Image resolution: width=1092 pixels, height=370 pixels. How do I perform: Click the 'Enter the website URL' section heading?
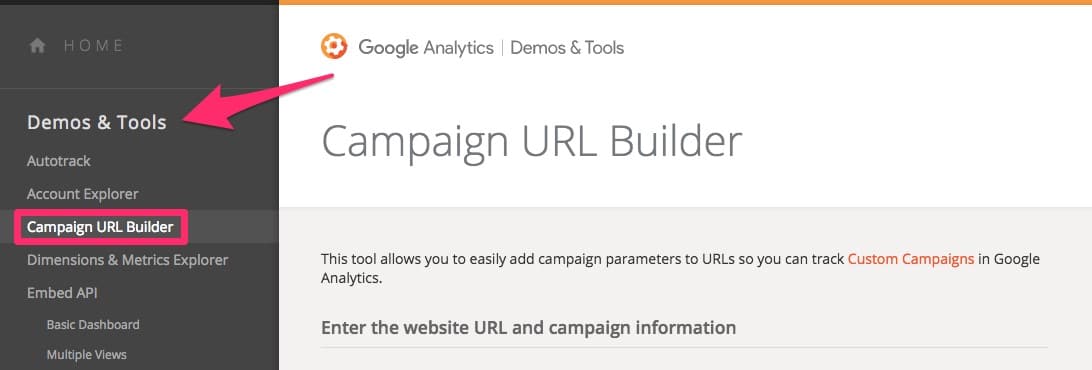click(529, 327)
